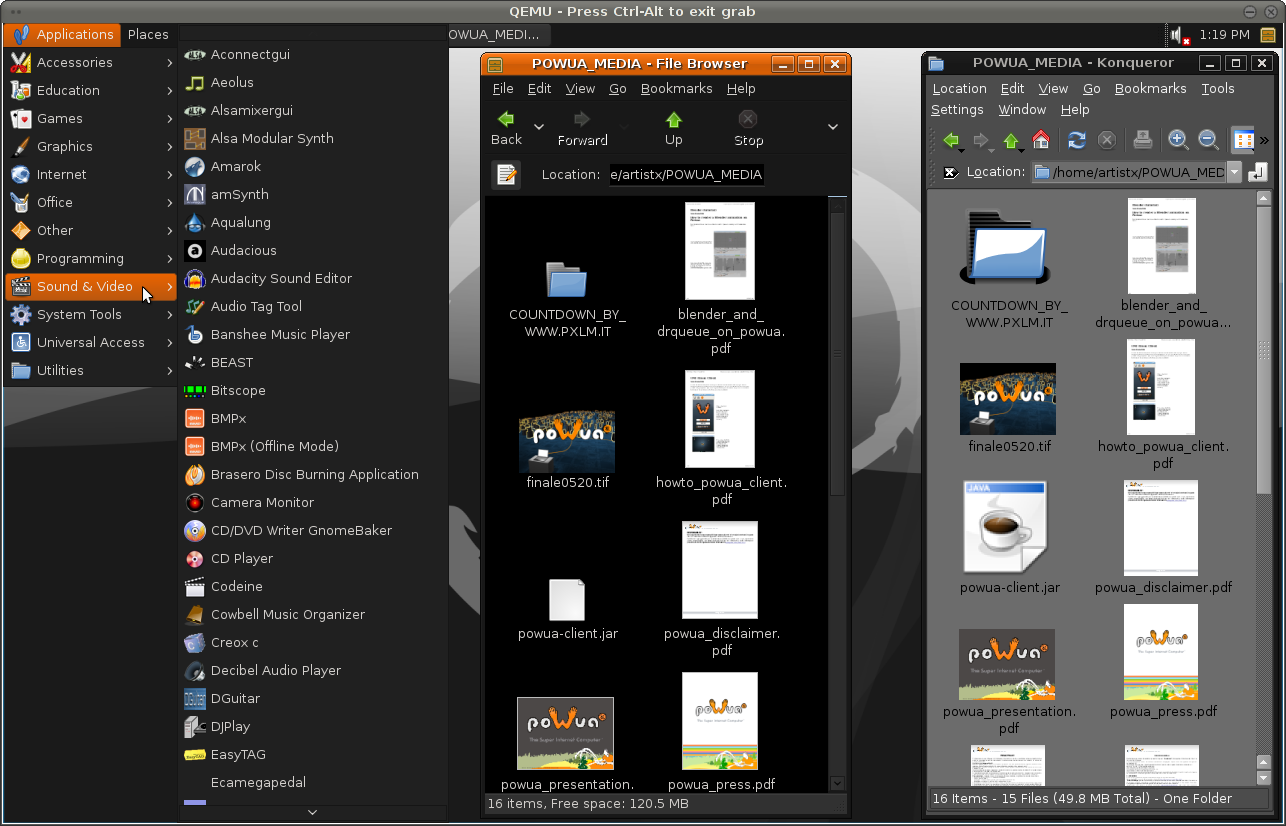This screenshot has width=1286, height=826.
Task: Click Up in File Browser toolbar
Action: point(674,128)
